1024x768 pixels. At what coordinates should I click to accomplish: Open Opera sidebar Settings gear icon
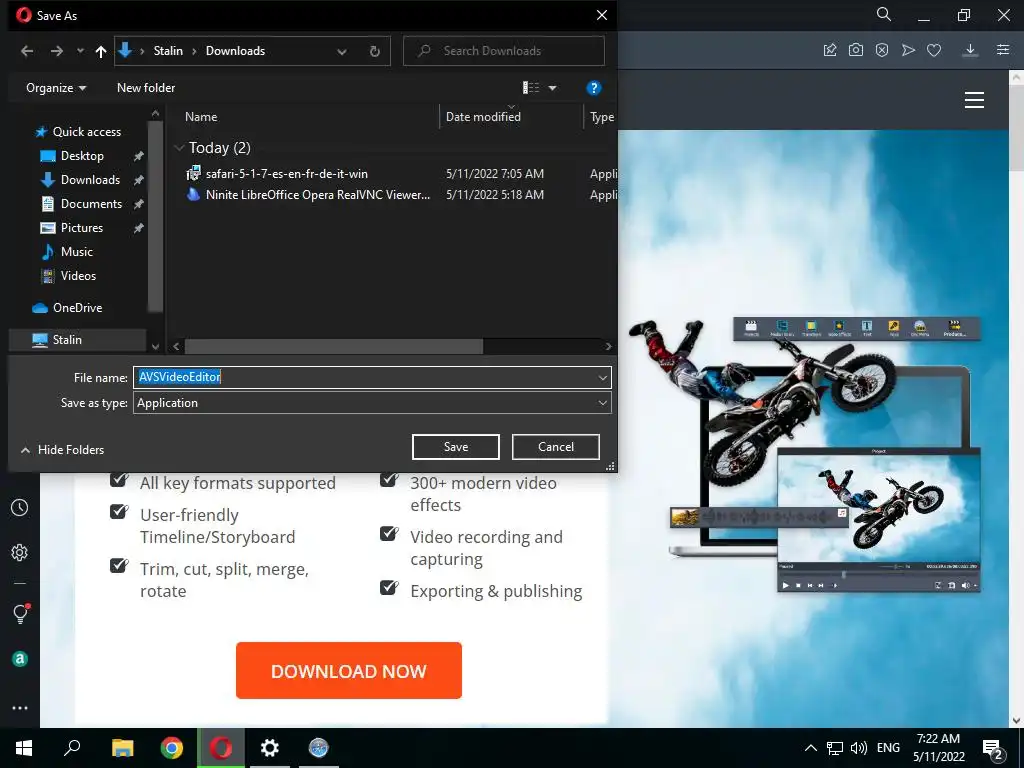click(x=20, y=552)
